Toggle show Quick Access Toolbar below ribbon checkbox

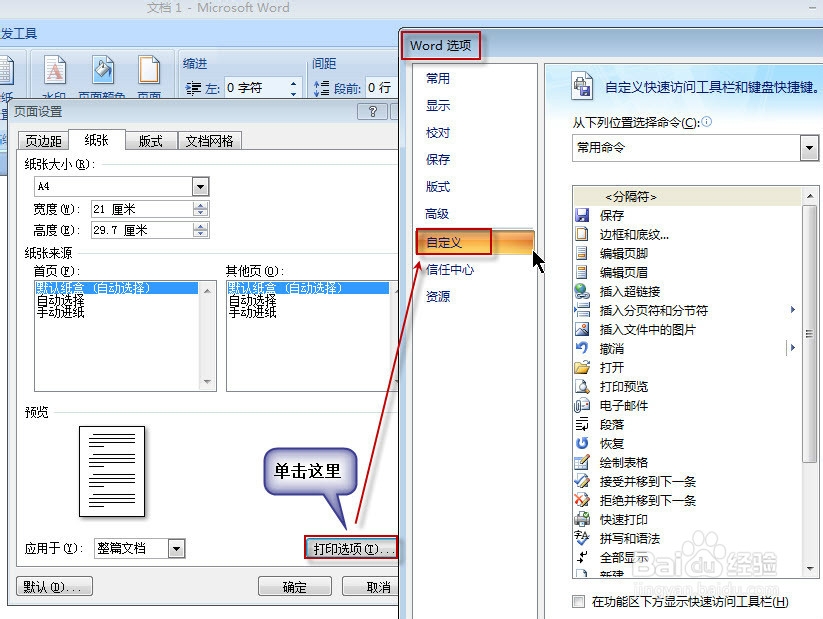click(578, 602)
